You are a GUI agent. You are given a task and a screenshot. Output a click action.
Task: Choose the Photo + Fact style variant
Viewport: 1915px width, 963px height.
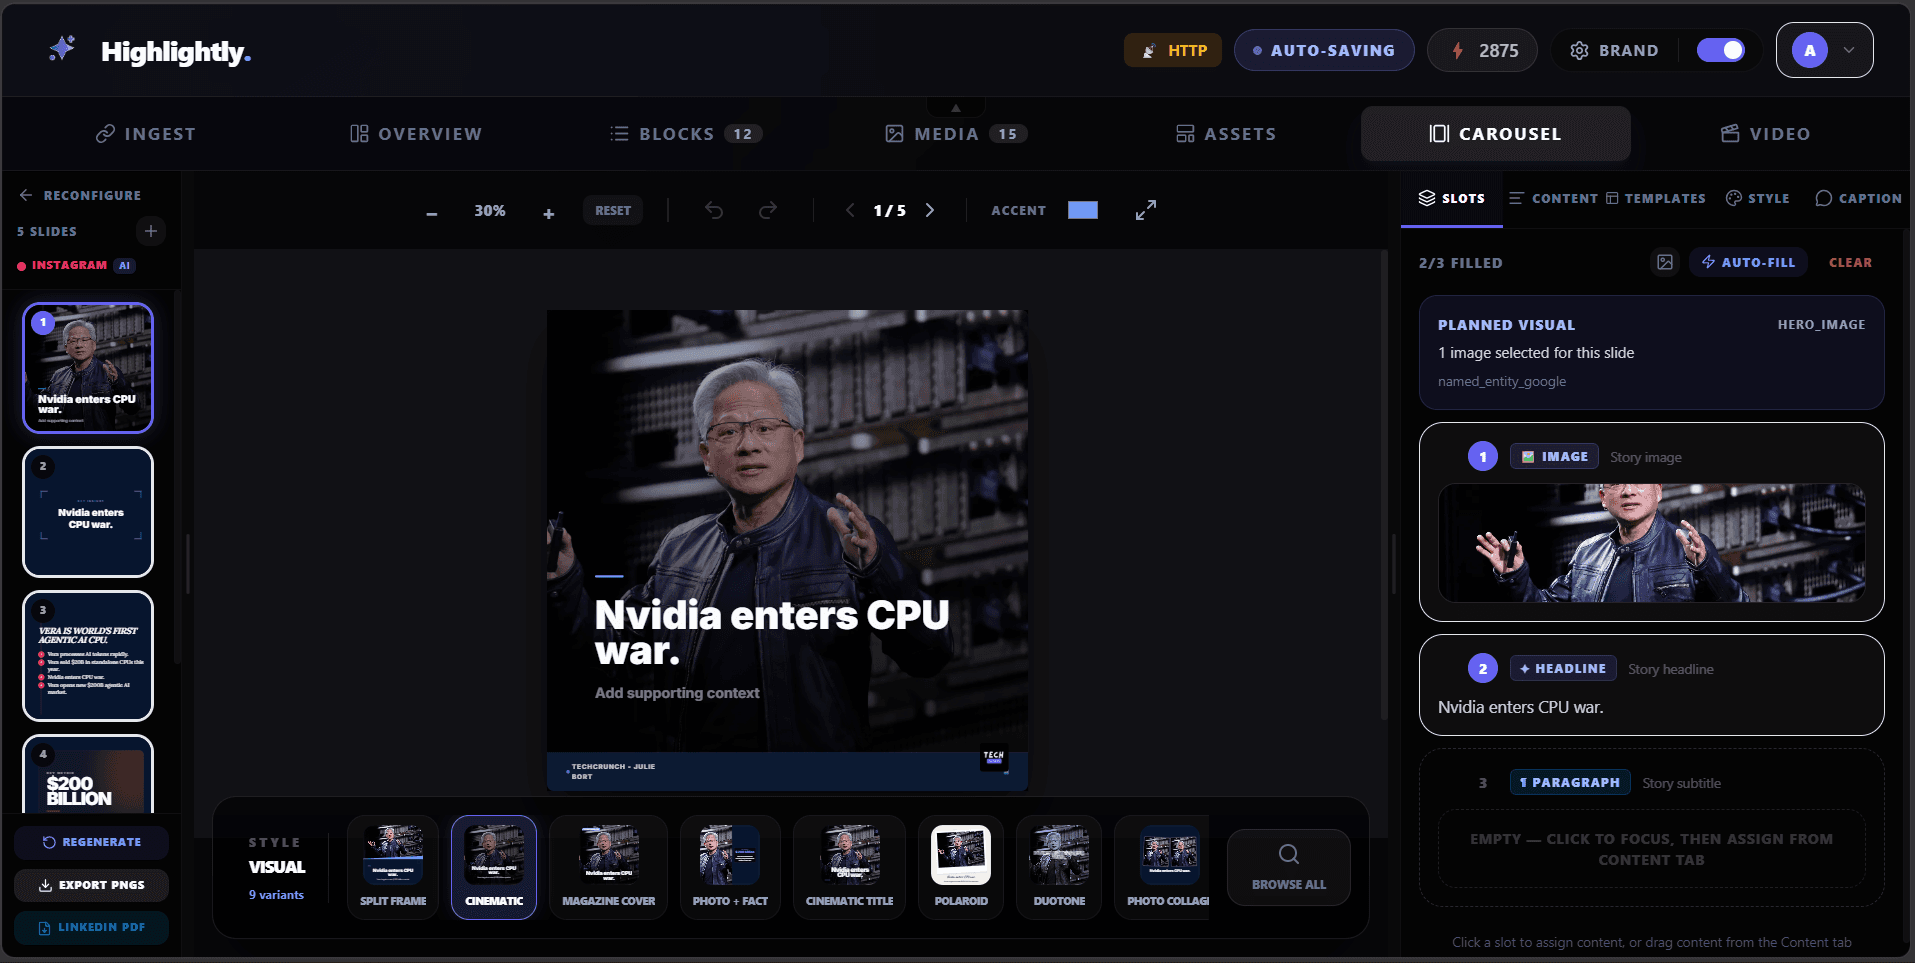[x=730, y=867]
